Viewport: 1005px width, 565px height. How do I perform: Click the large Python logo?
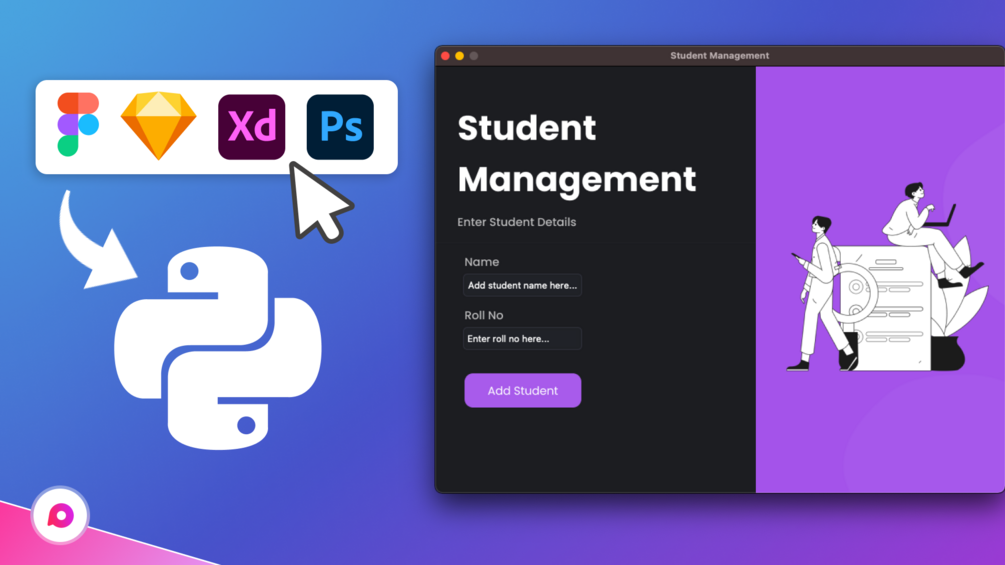(218, 348)
